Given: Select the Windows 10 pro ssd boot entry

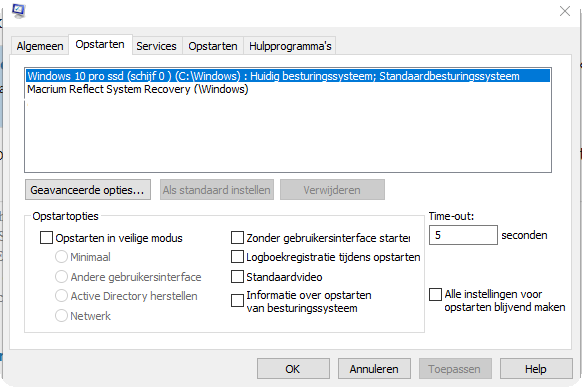Looking at the screenshot, I should pos(288,76).
